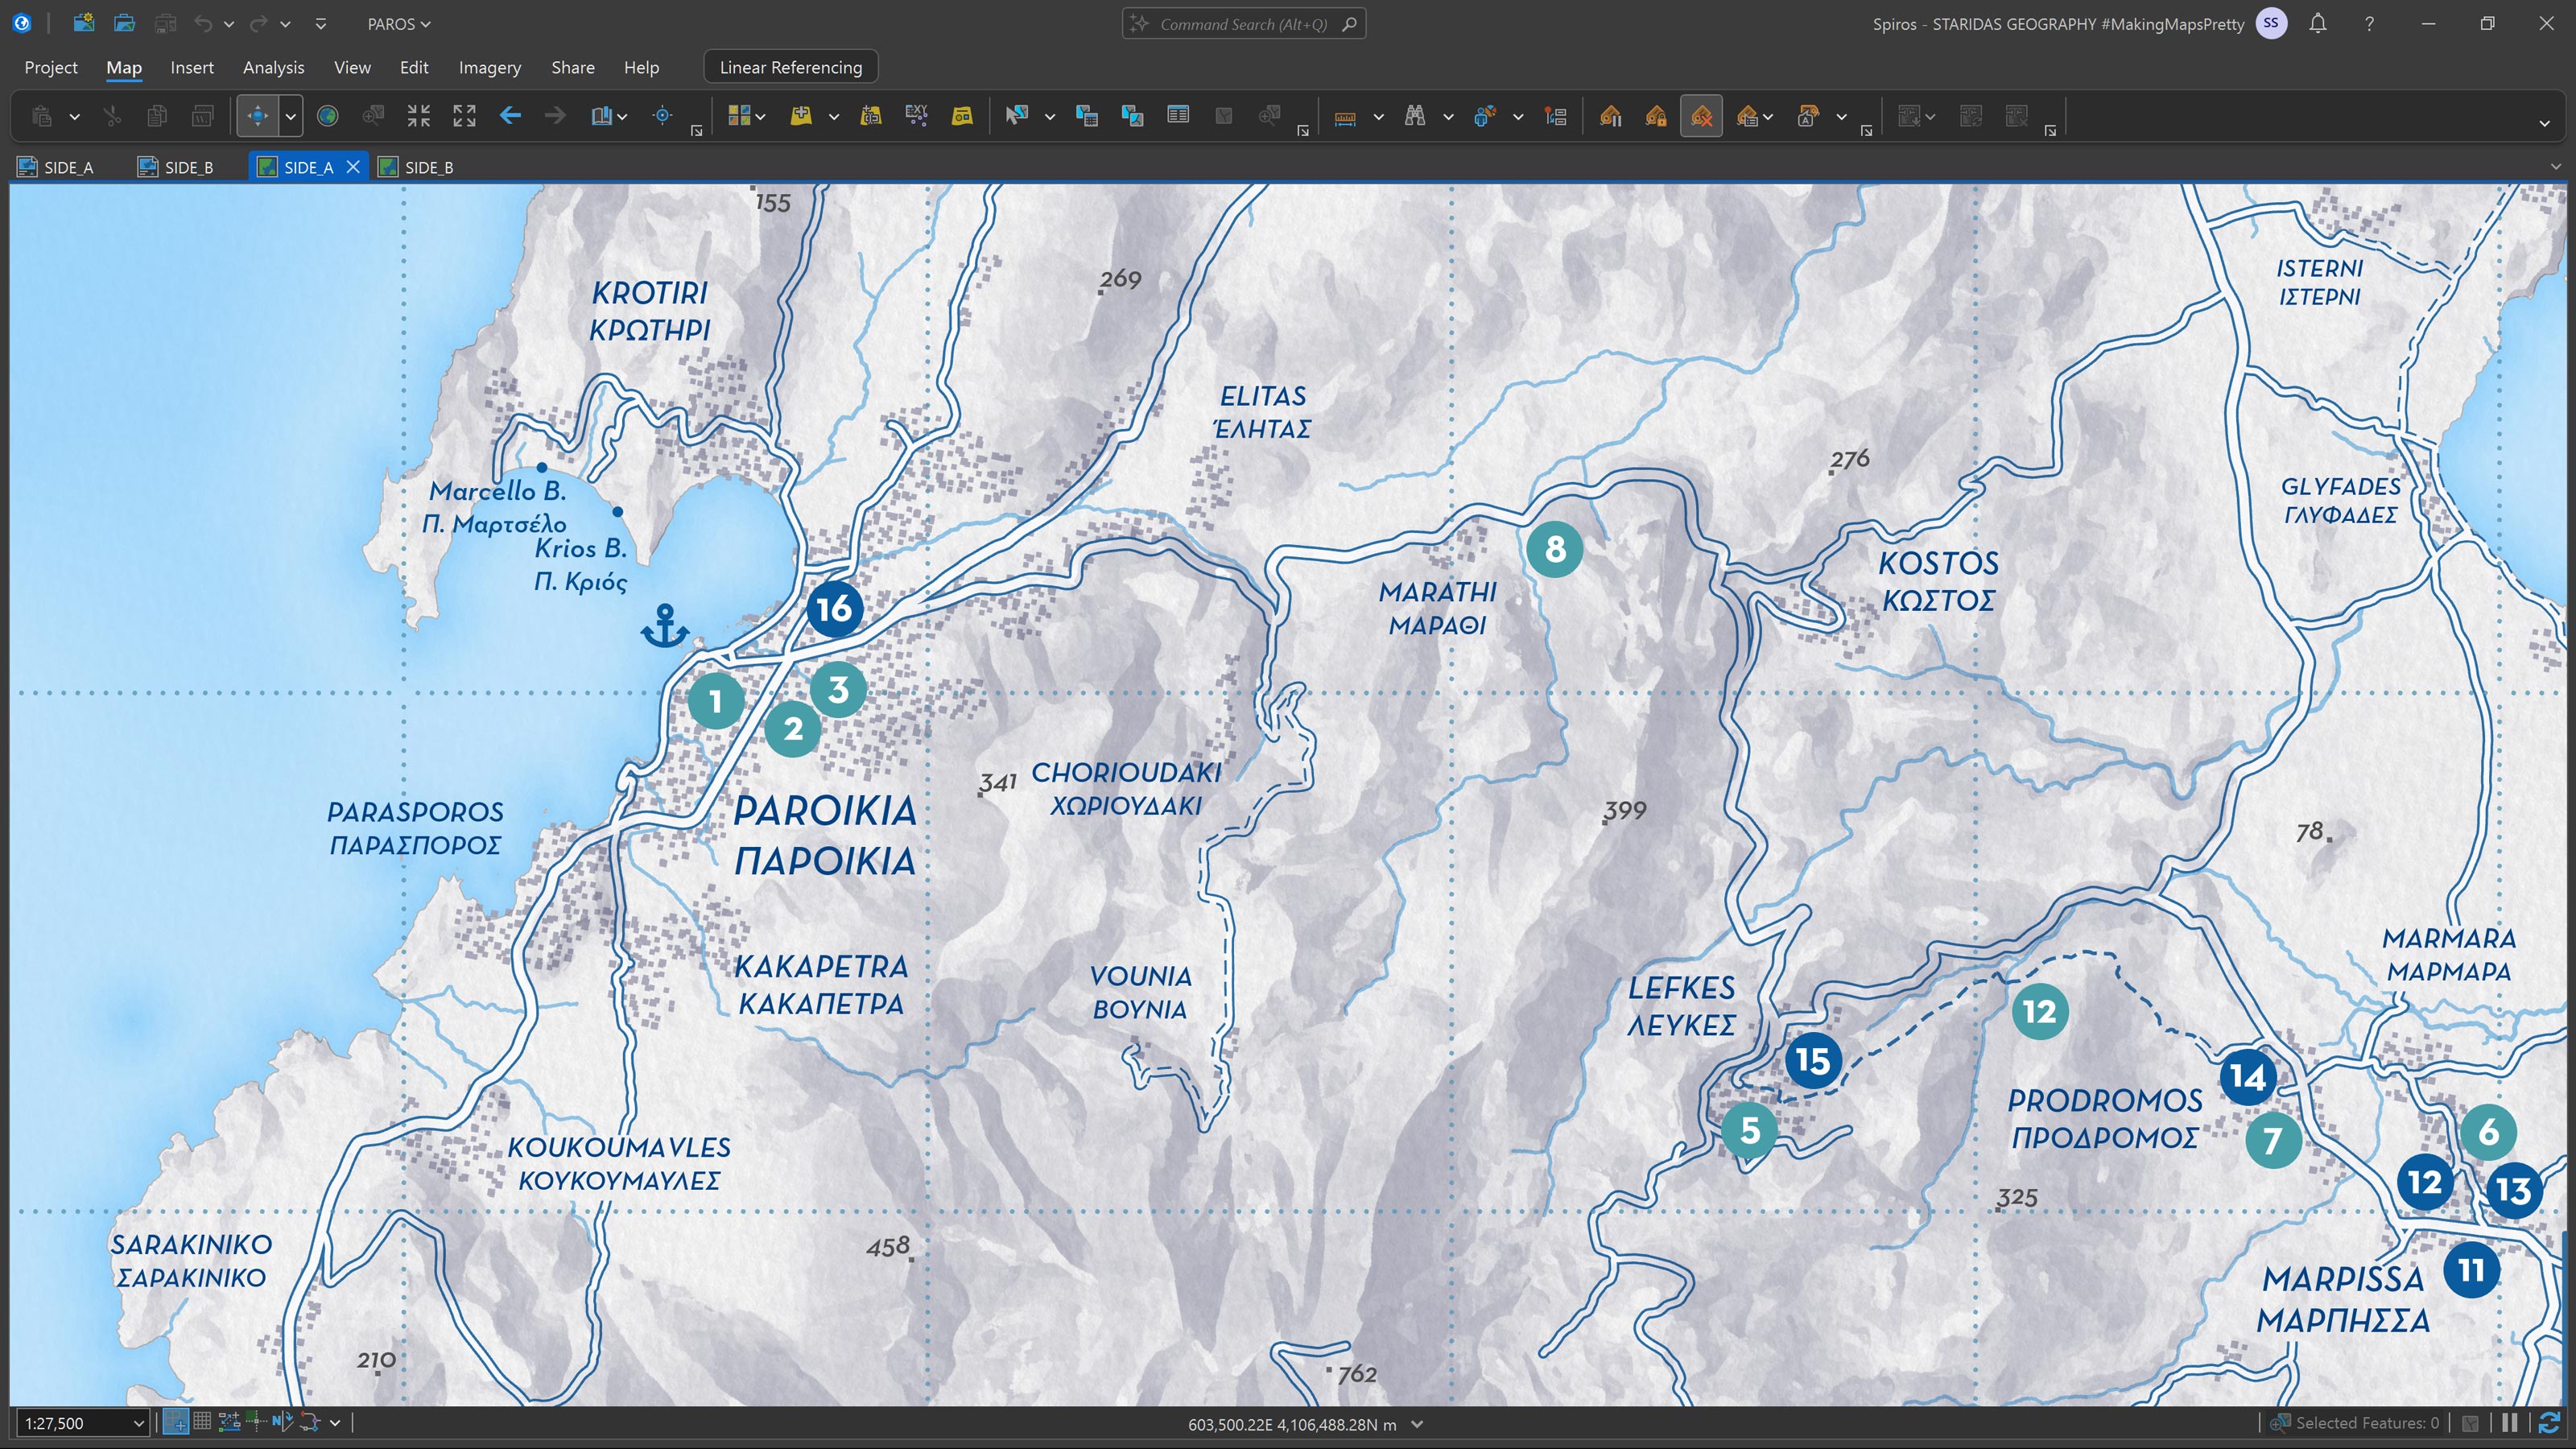Viewport: 2576px width, 1449px height.
Task: Open the Measure ruler tool
Action: (x=1345, y=117)
